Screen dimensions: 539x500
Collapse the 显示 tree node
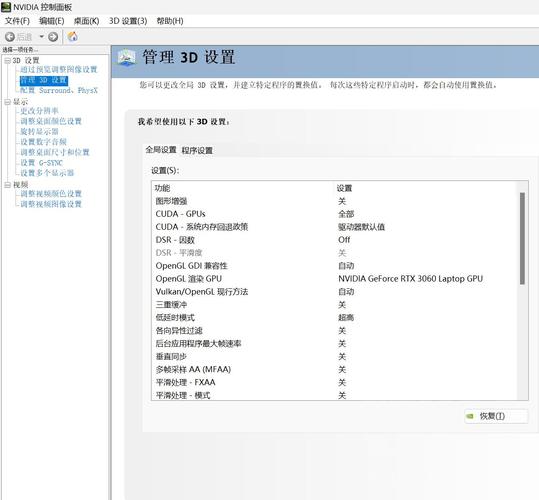[x=7, y=102]
